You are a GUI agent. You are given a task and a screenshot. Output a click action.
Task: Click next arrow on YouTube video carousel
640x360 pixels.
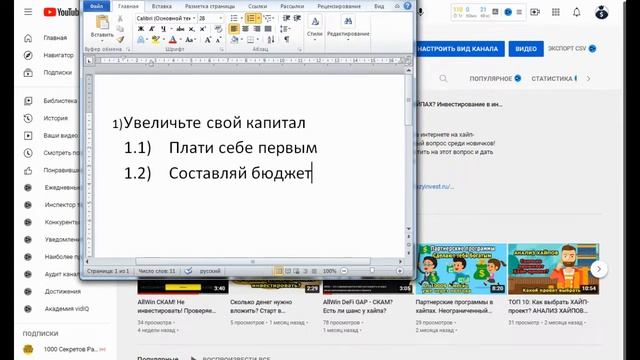coord(599,269)
